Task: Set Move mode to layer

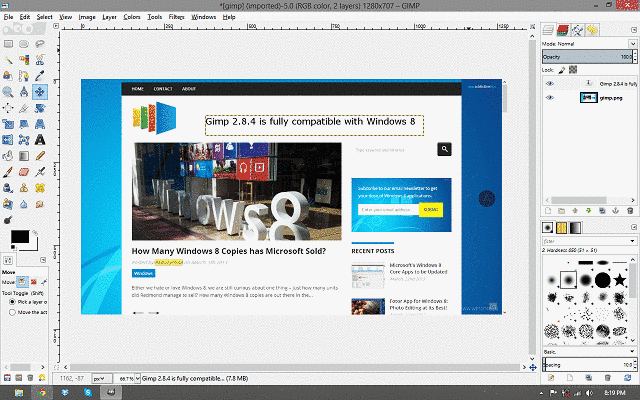Action: tap(22, 282)
